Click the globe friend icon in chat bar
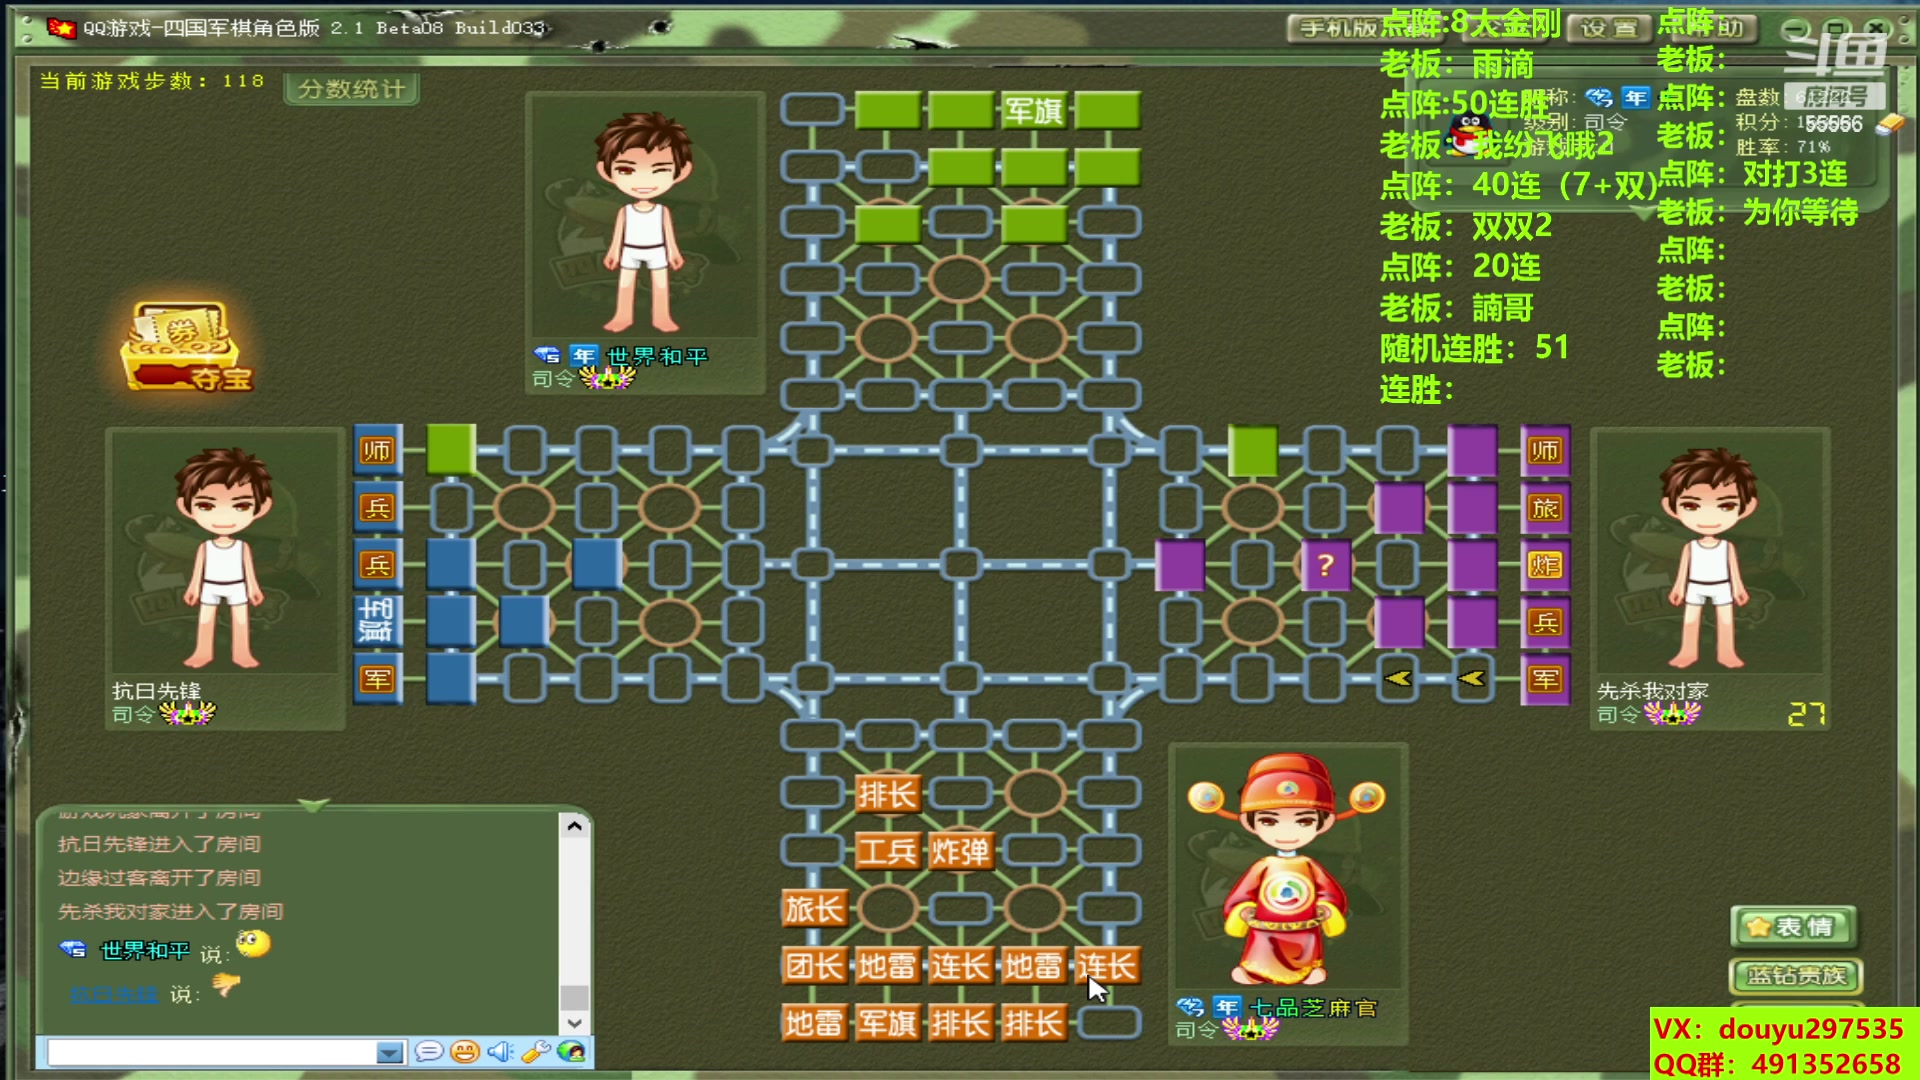The image size is (1920, 1080). (571, 1051)
